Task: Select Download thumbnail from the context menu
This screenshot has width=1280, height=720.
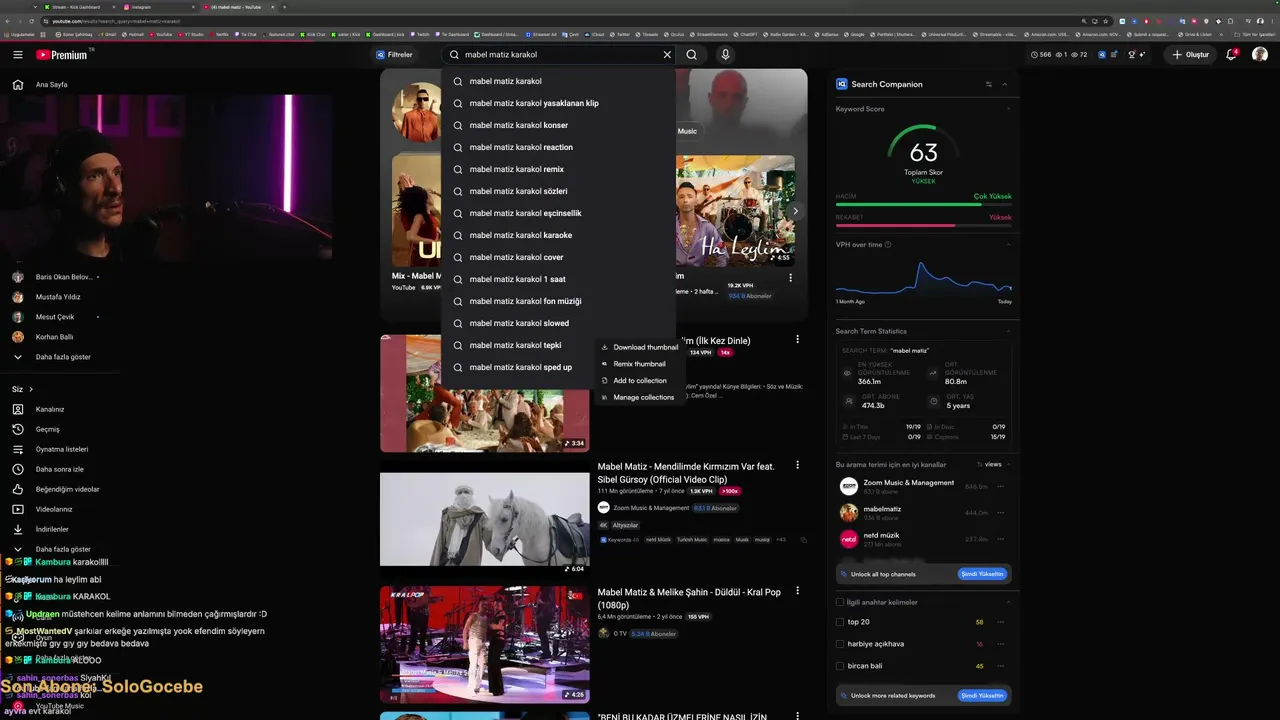Action: pos(638,347)
